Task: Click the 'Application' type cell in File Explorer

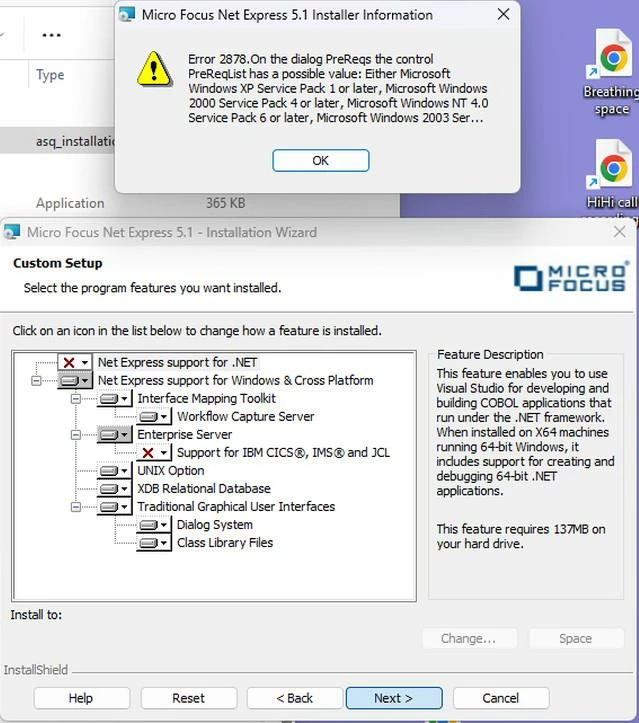Action: click(x=70, y=203)
